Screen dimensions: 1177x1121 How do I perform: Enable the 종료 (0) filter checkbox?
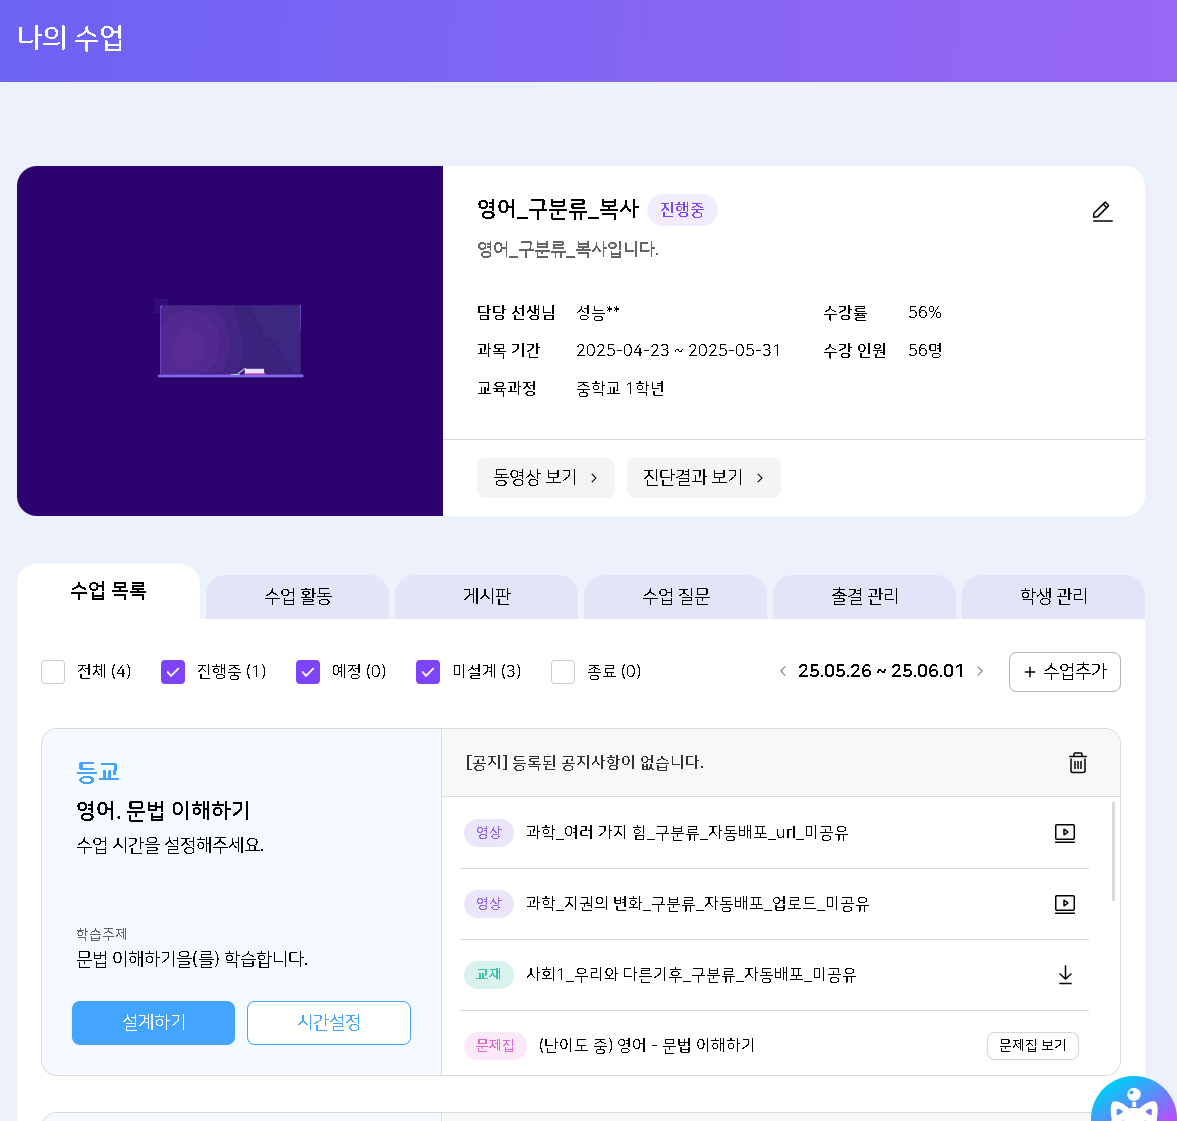(x=563, y=672)
